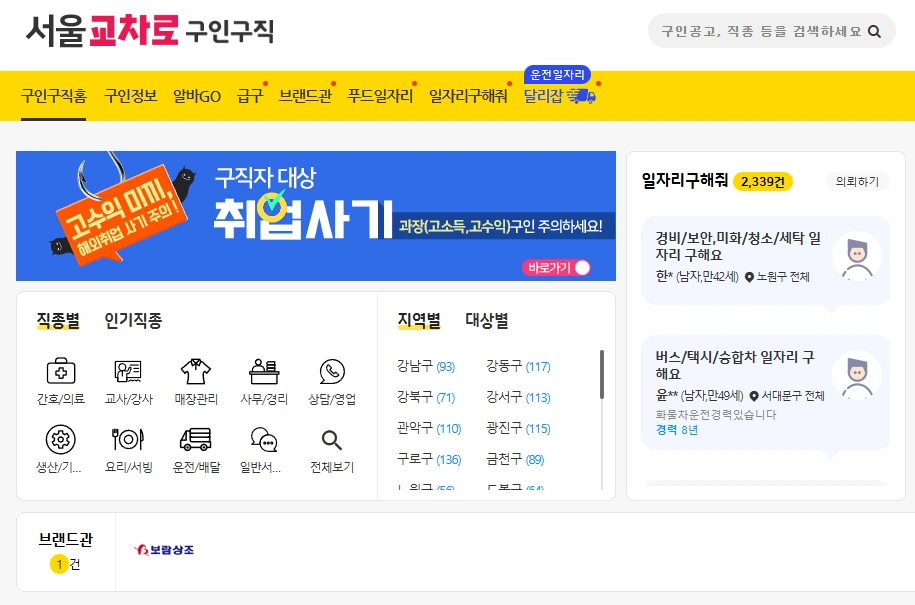The height and width of the screenshot is (605, 915).
Task: Open the 운전/배달 truck icon
Action: [196, 439]
